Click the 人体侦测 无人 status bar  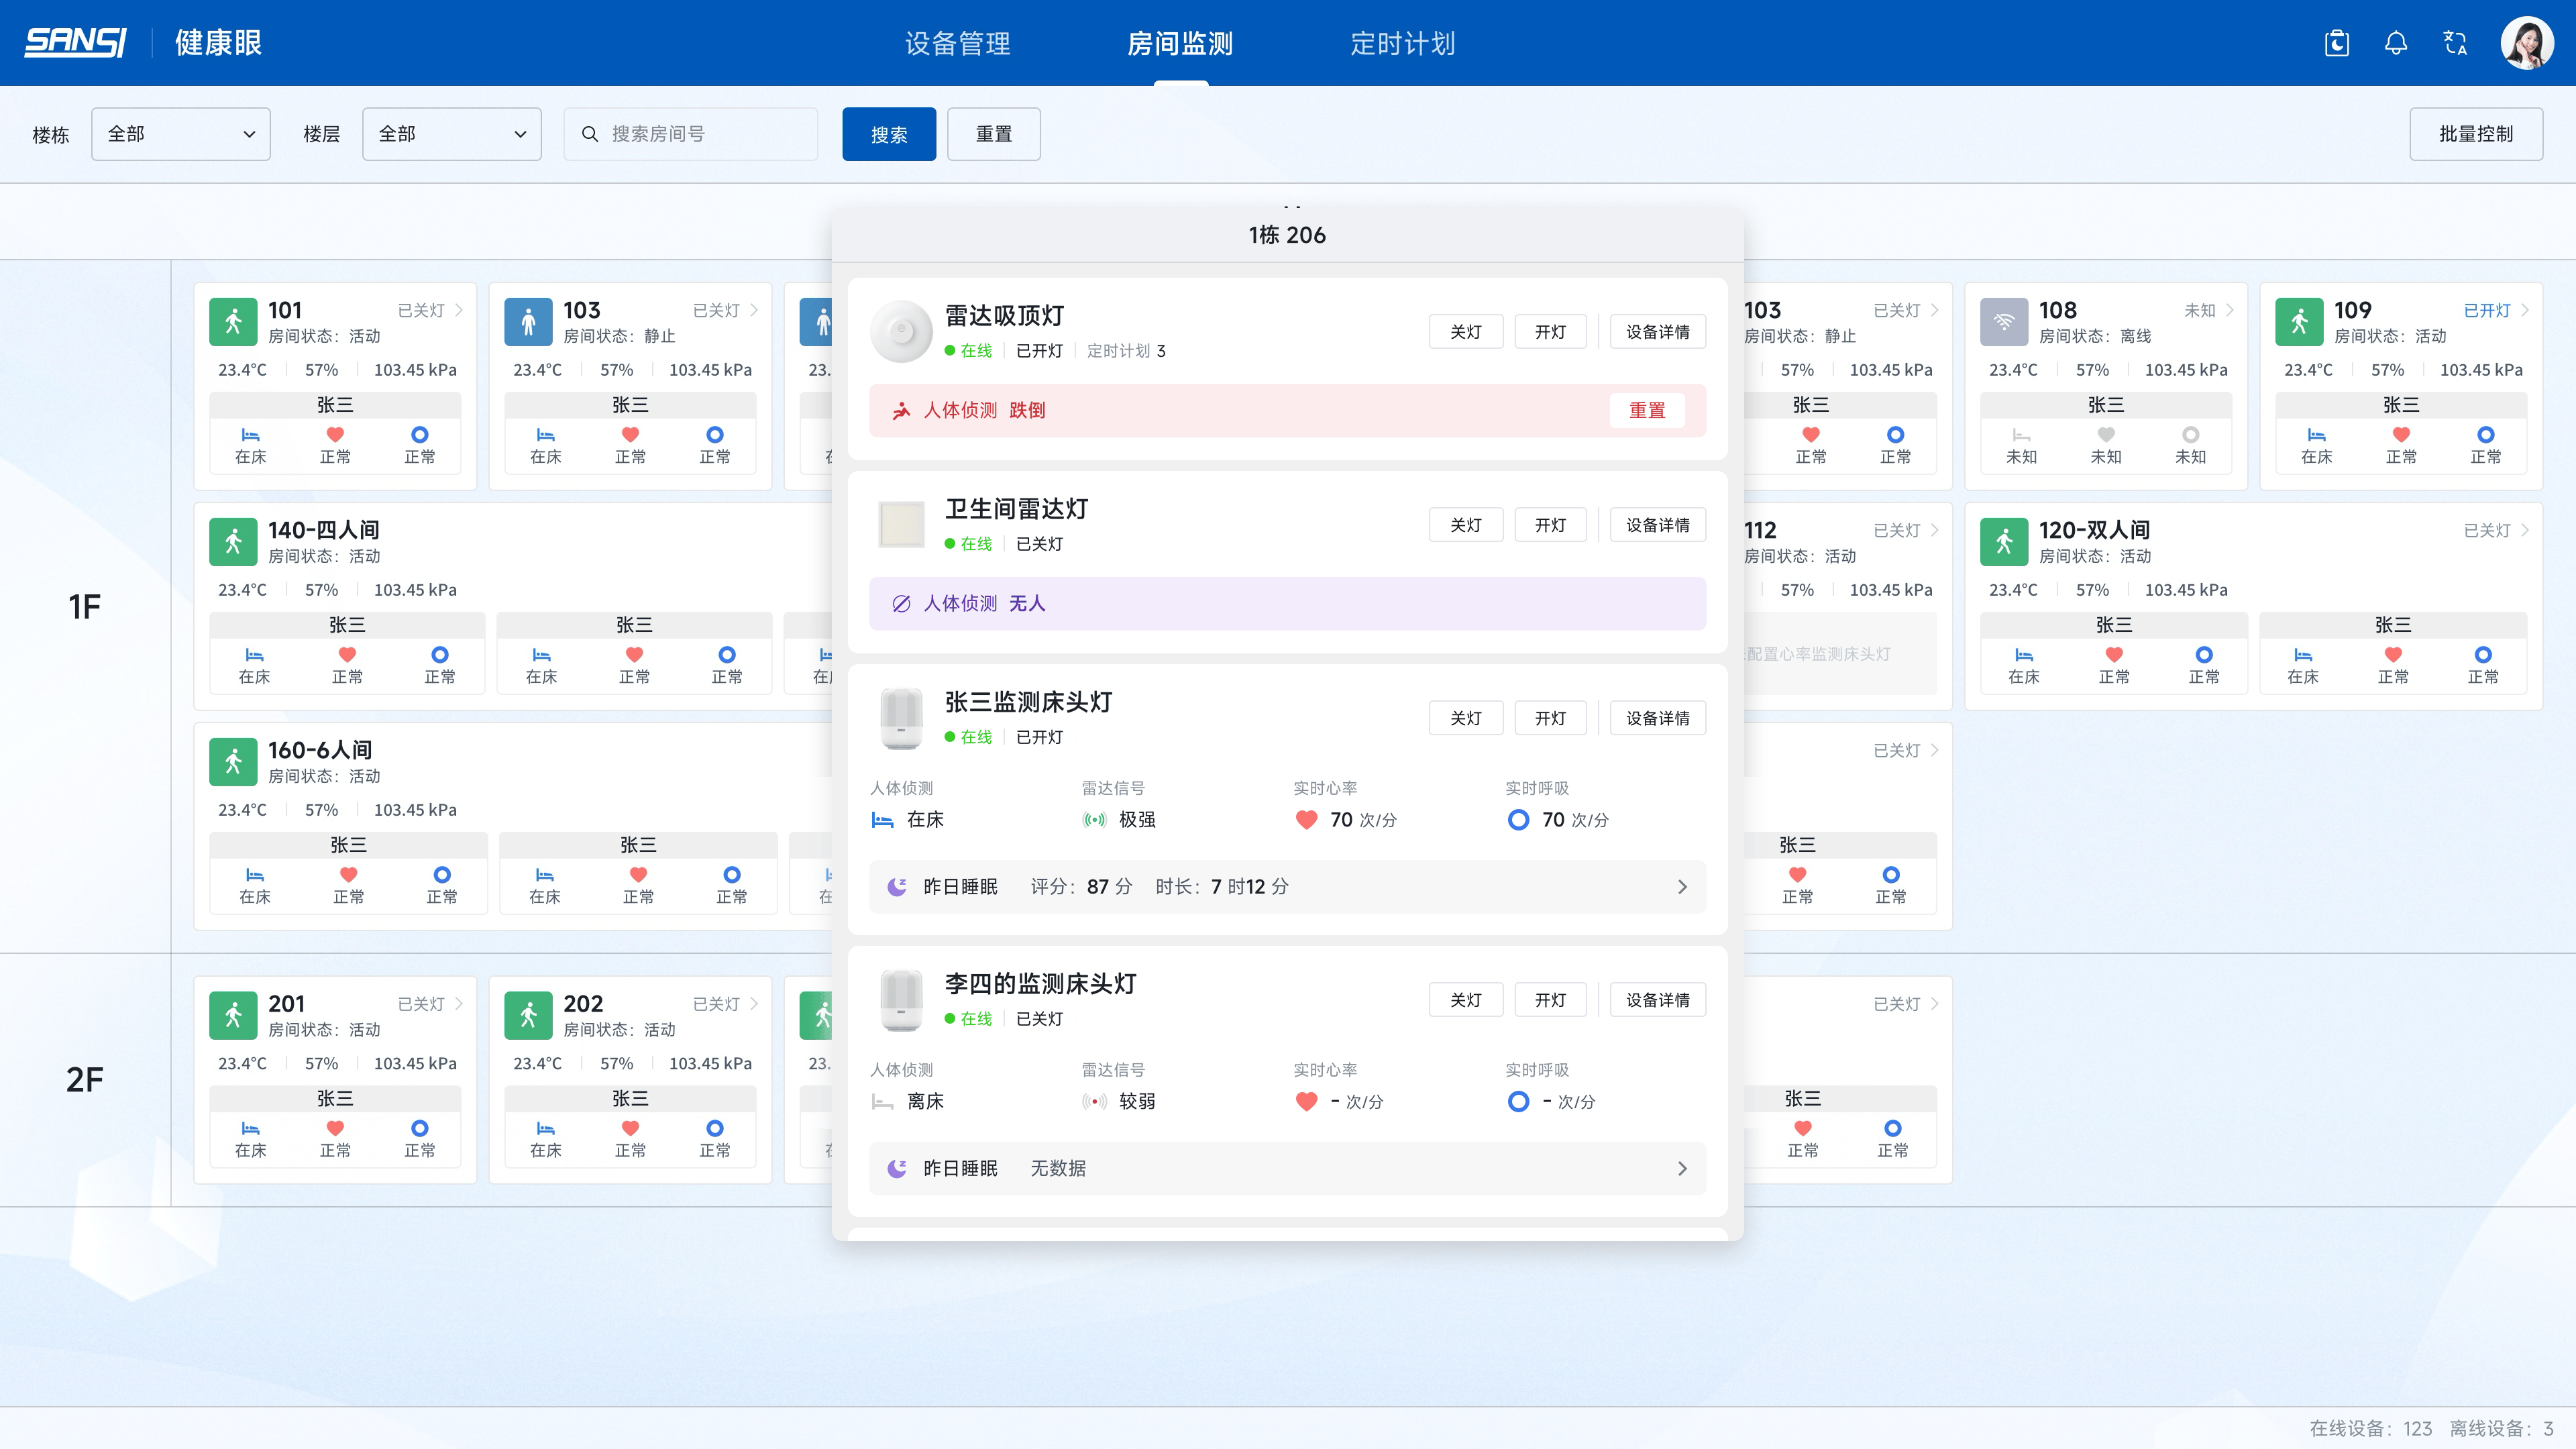[1287, 603]
